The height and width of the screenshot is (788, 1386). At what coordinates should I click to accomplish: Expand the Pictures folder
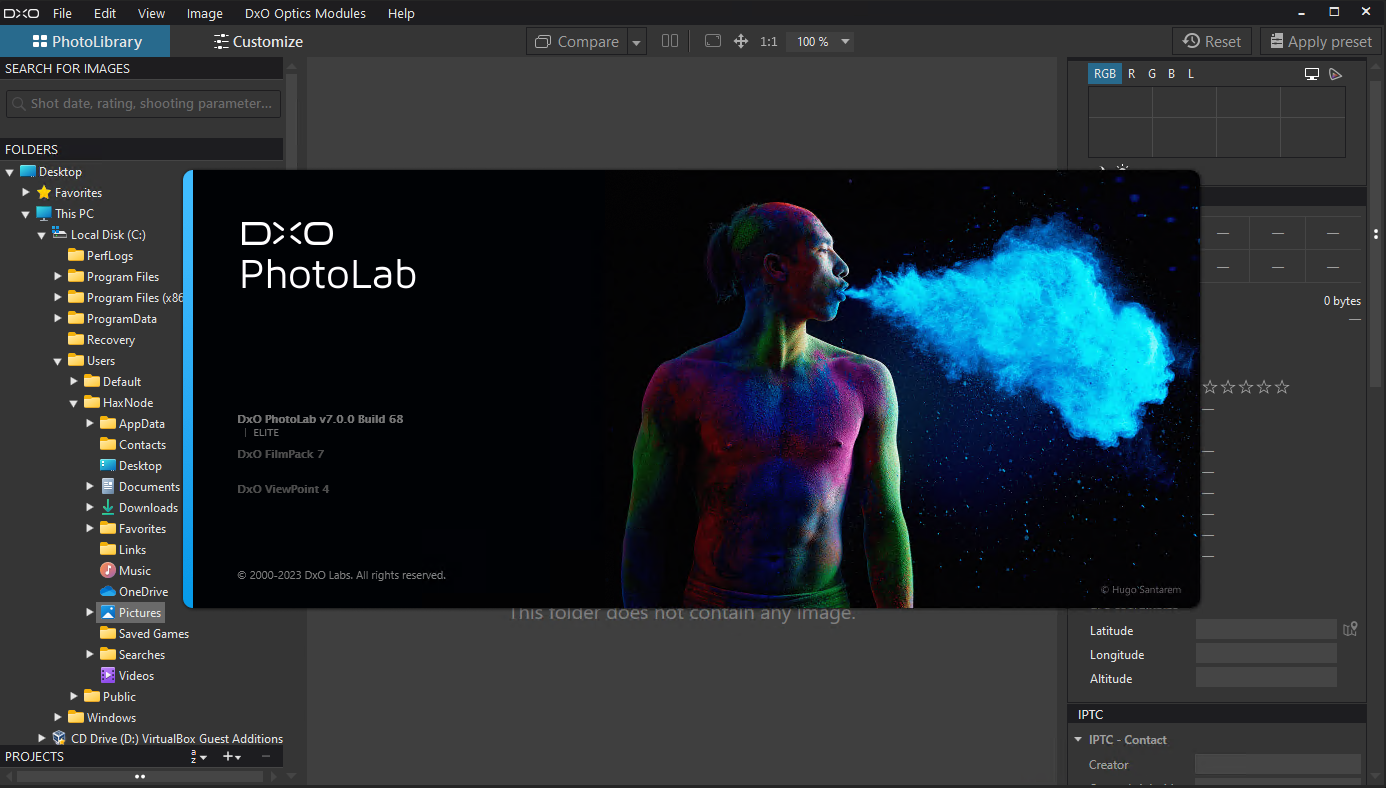[90, 612]
